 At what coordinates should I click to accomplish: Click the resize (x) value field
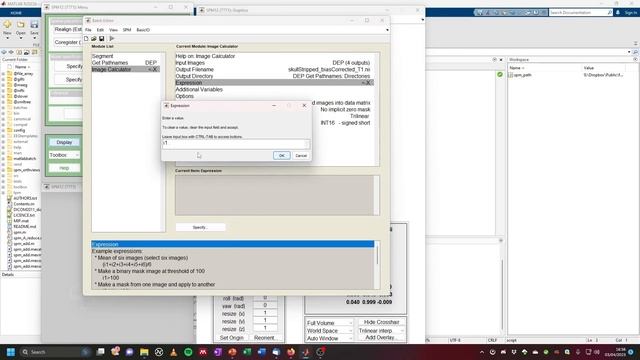tap(265, 313)
